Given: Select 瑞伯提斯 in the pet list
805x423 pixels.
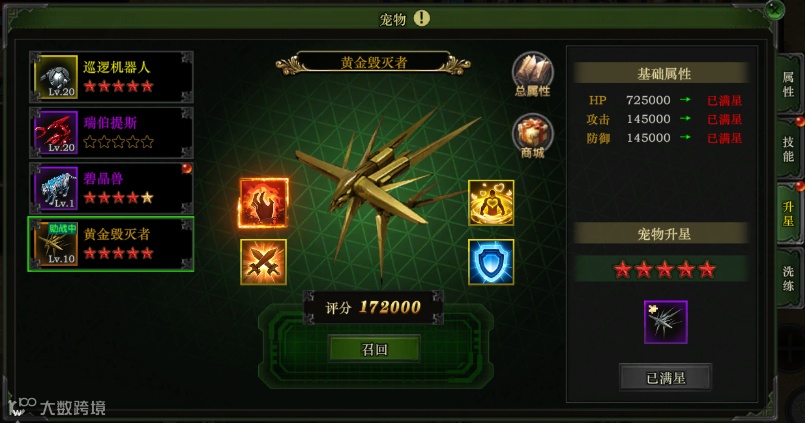Looking at the screenshot, I should pyautogui.click(x=111, y=132).
